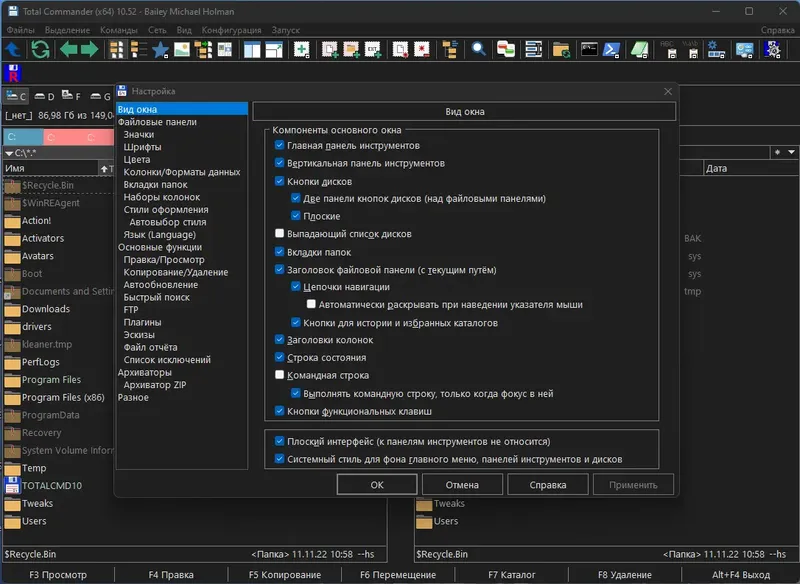Open the "Конфигурация" menu

[231, 30]
